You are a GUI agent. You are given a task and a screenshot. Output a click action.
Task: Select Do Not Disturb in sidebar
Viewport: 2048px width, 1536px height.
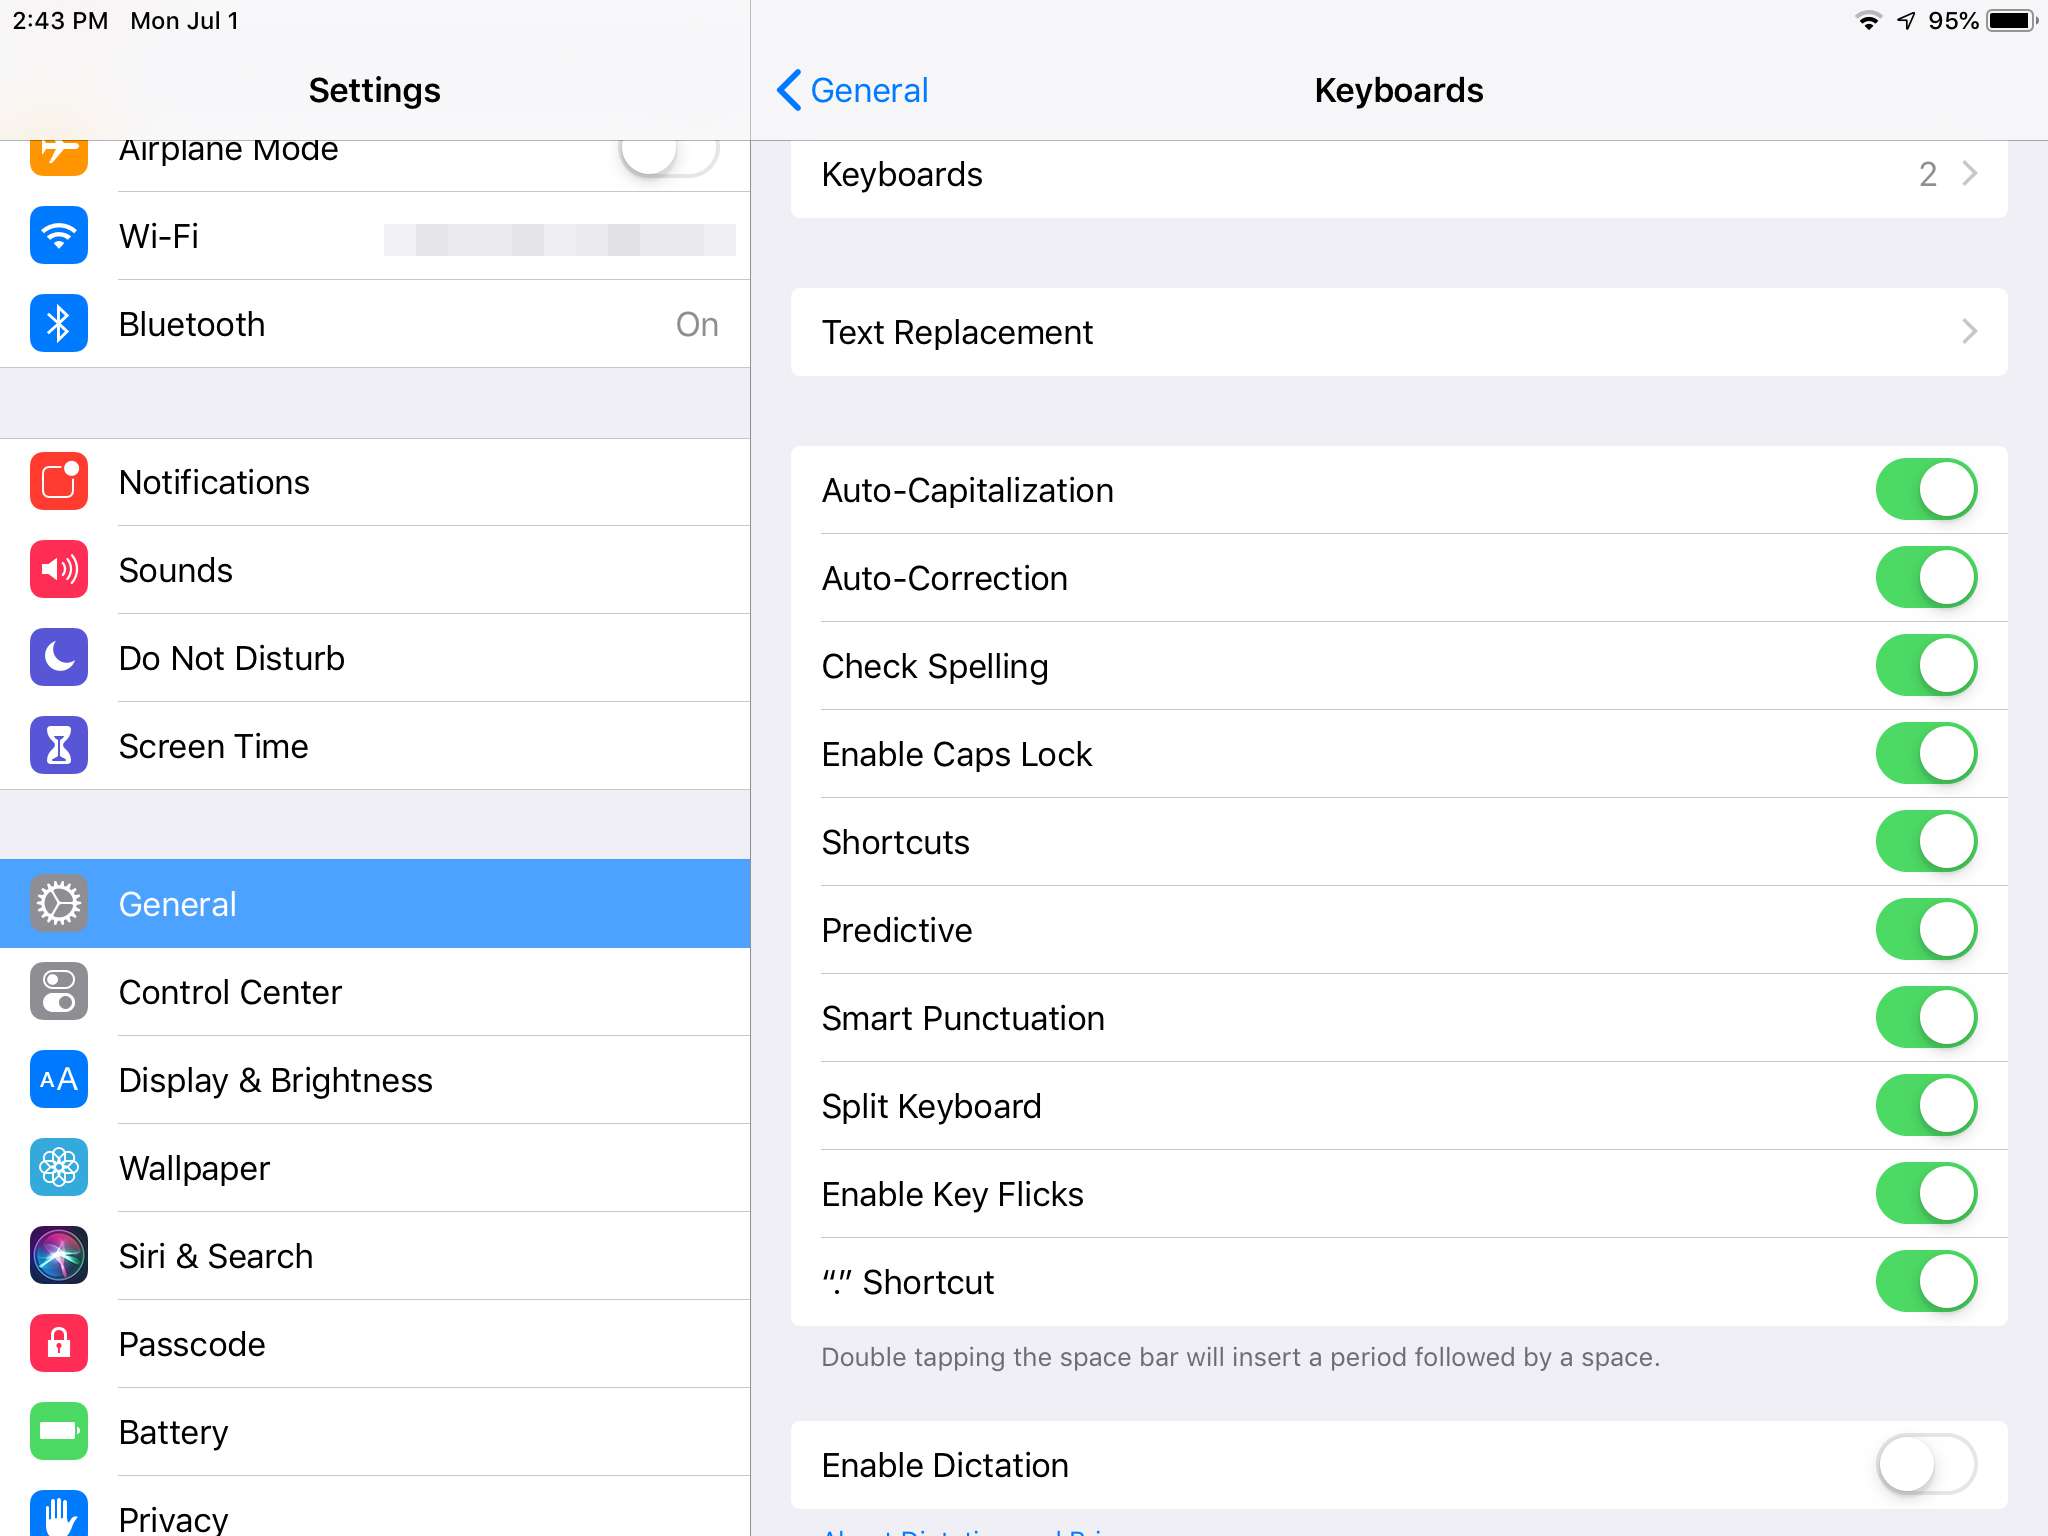click(x=375, y=658)
